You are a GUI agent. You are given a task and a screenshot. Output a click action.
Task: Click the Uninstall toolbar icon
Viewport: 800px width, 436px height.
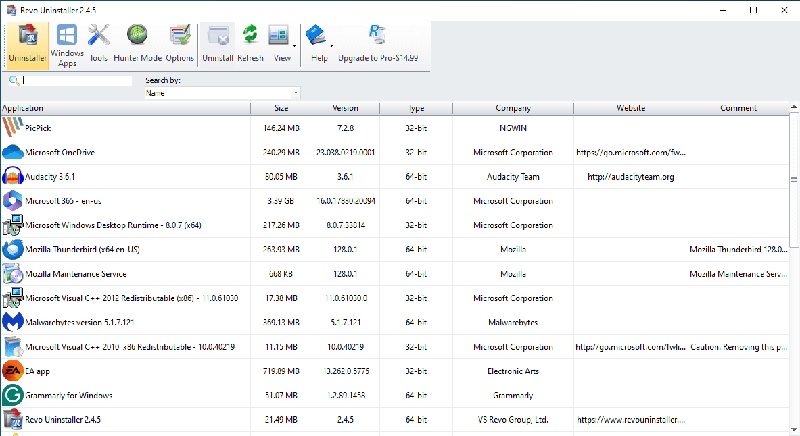(x=218, y=36)
